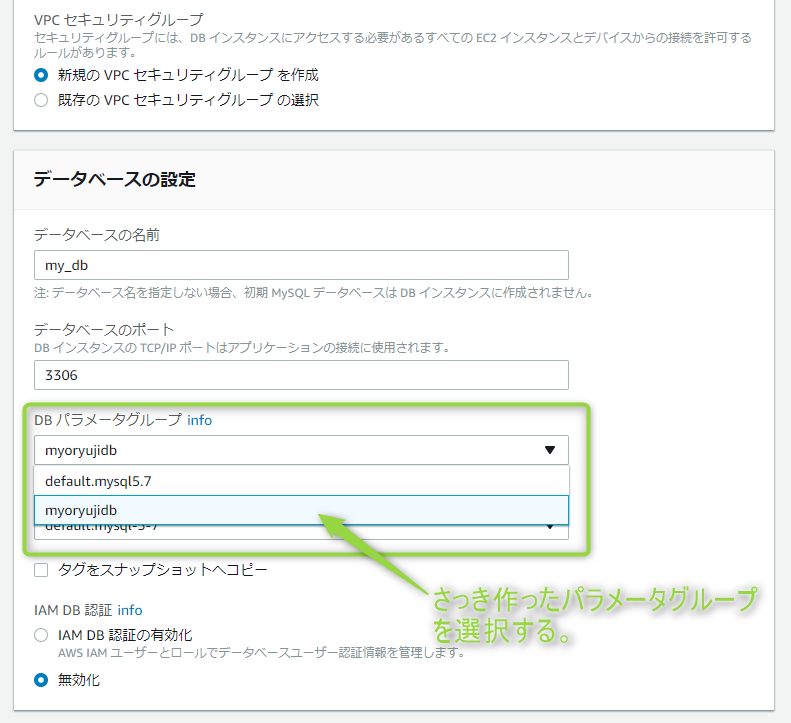791x723 pixels.
Task: Click the データベースの名前 field containing my_db
Action: tap(301, 265)
